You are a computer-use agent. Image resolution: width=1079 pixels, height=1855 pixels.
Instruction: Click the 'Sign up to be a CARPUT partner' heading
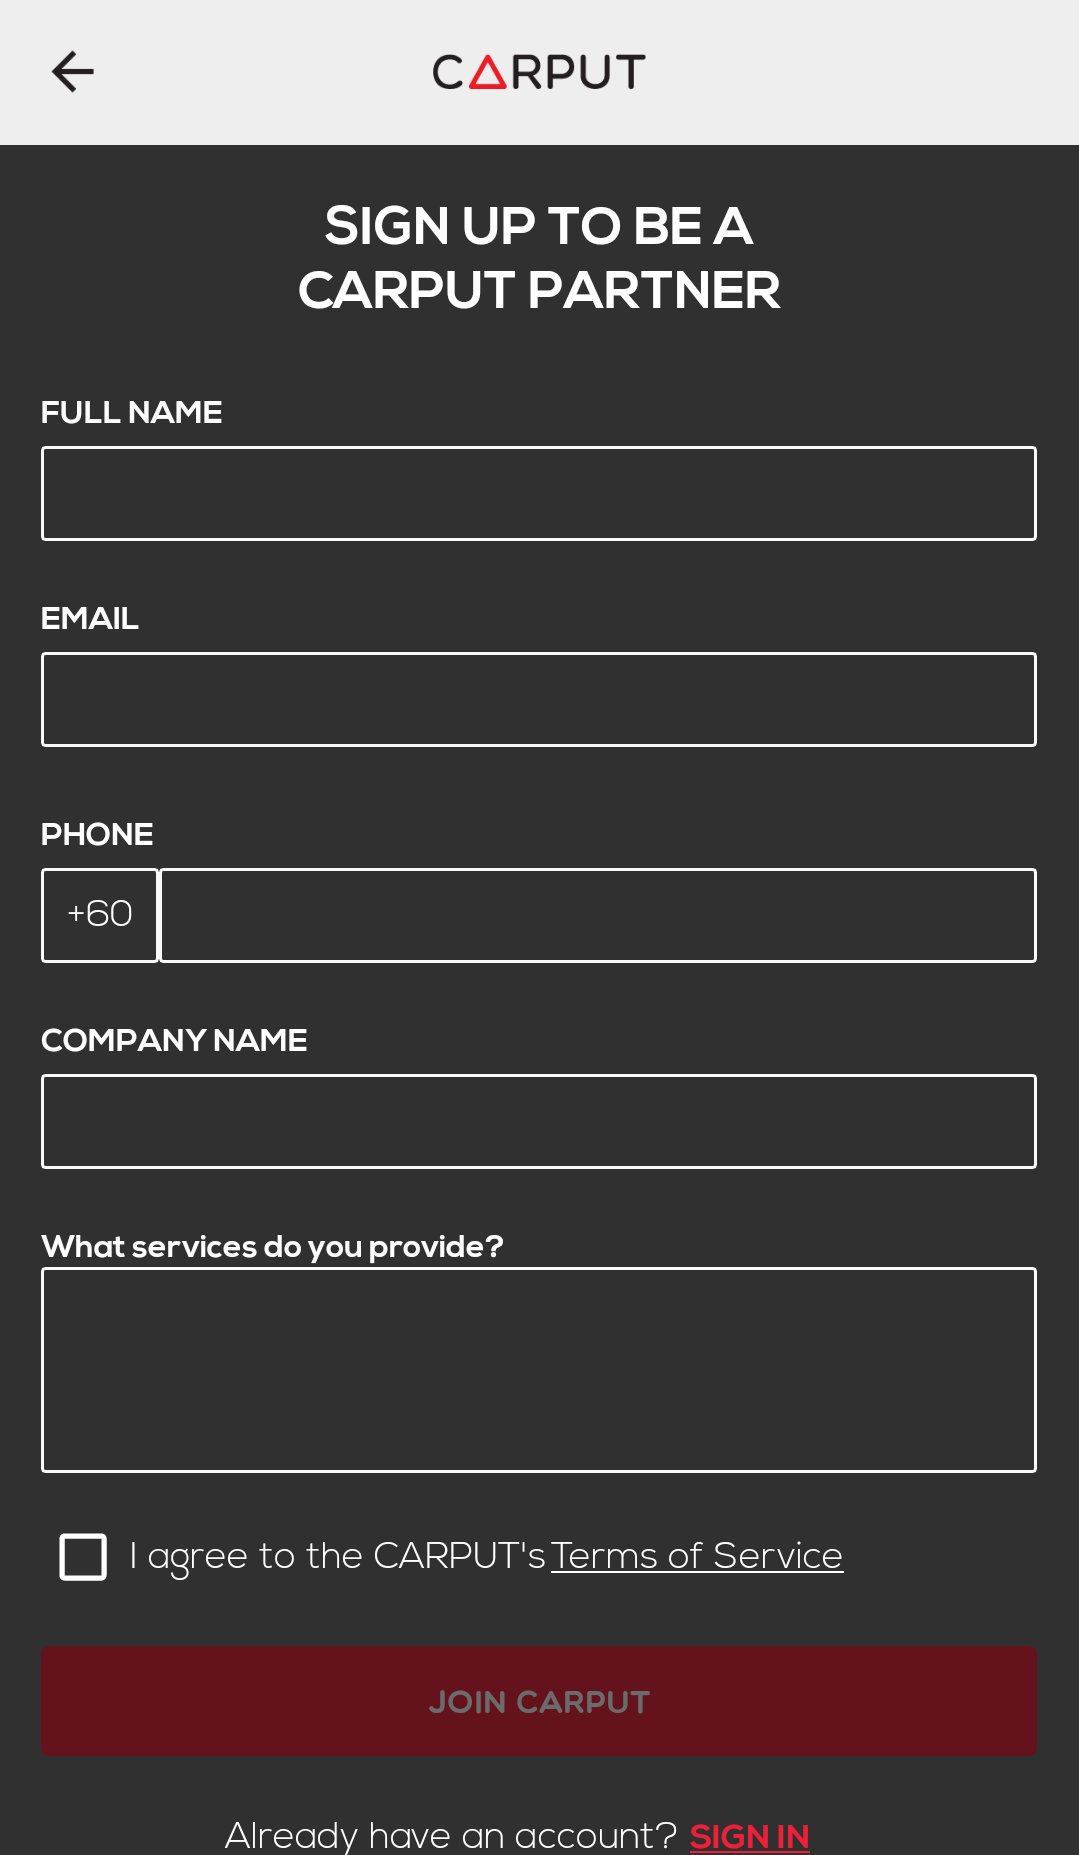[539, 258]
